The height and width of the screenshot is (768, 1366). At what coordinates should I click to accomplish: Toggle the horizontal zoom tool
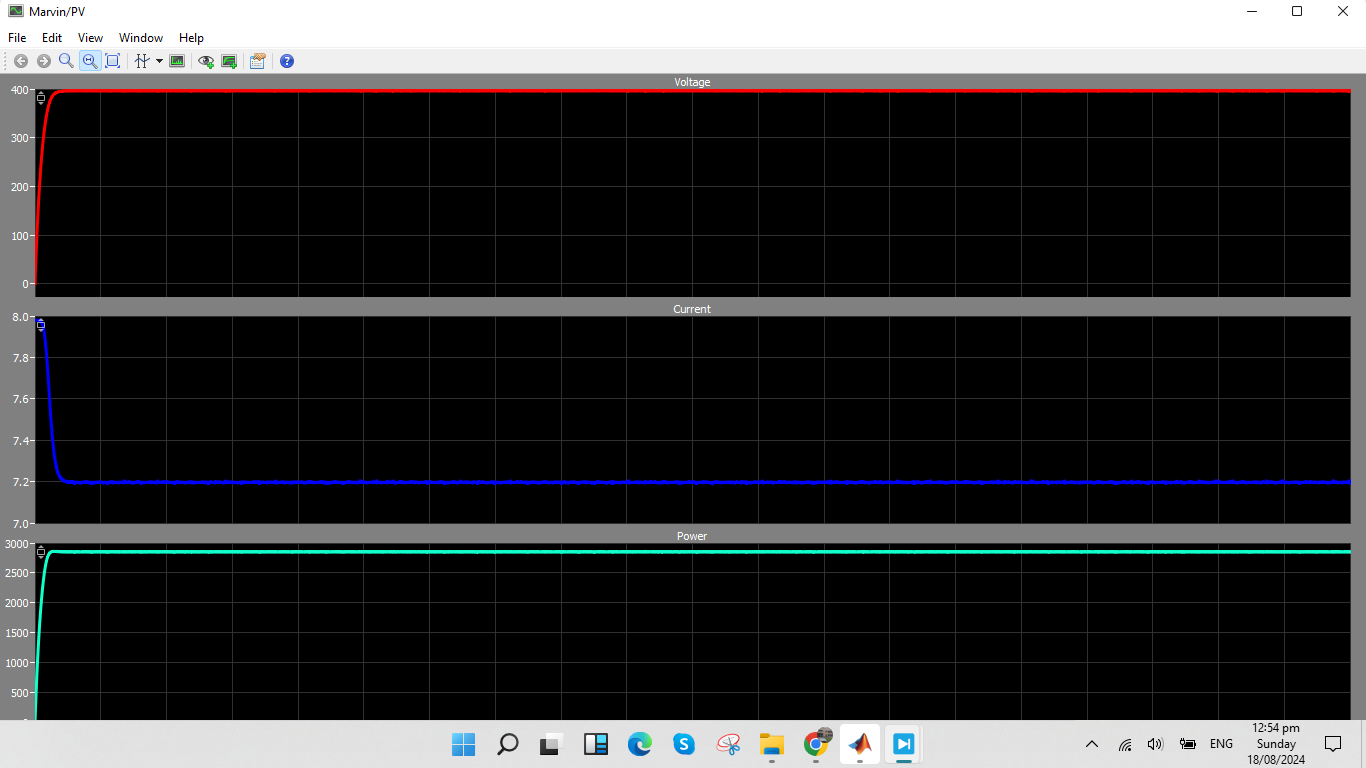pos(89,61)
